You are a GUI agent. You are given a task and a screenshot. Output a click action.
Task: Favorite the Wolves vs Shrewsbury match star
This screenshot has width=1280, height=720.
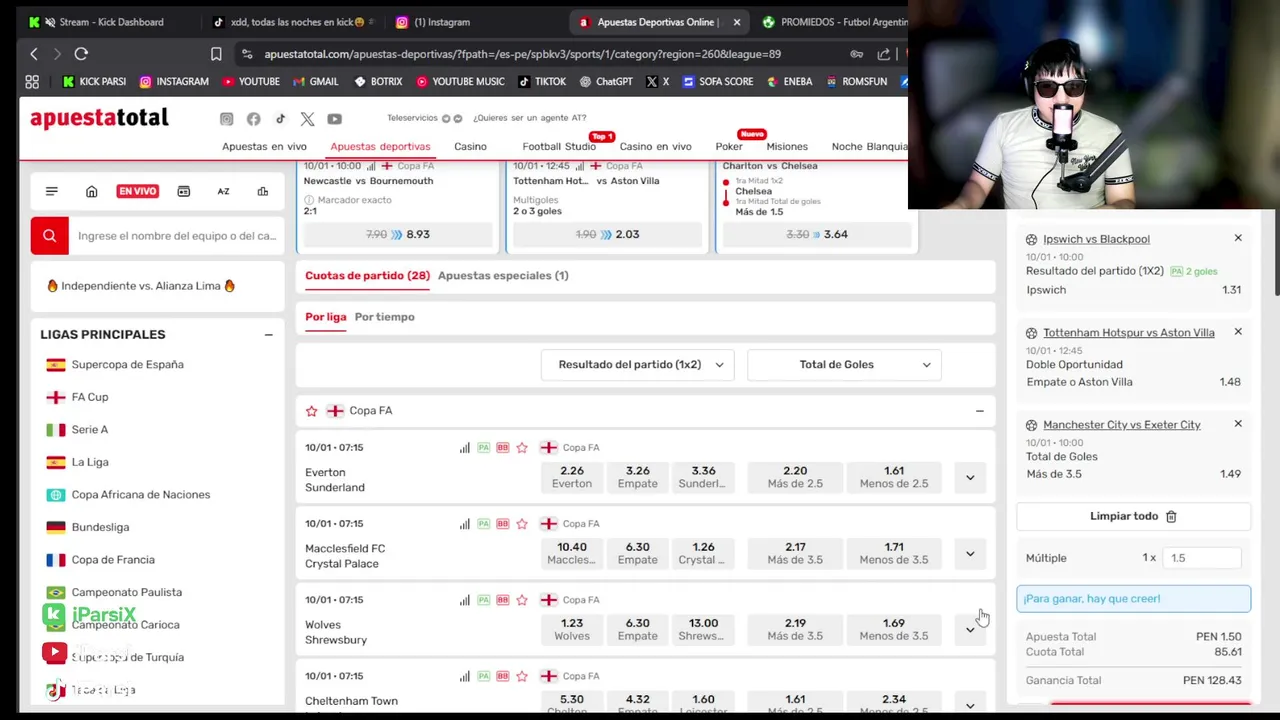pos(521,600)
